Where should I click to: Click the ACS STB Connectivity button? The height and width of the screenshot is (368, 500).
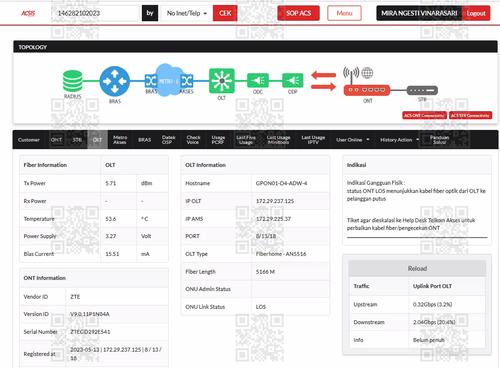click(x=470, y=115)
